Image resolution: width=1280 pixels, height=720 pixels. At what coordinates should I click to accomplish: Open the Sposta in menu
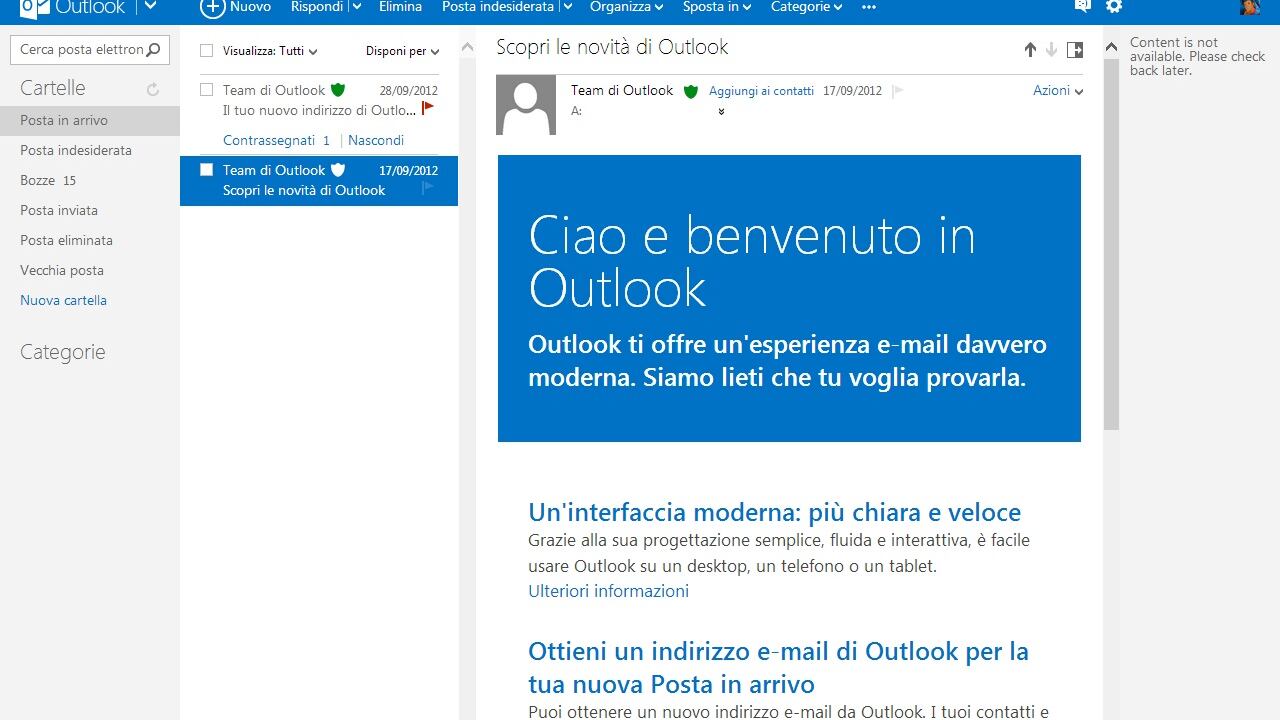pos(716,6)
